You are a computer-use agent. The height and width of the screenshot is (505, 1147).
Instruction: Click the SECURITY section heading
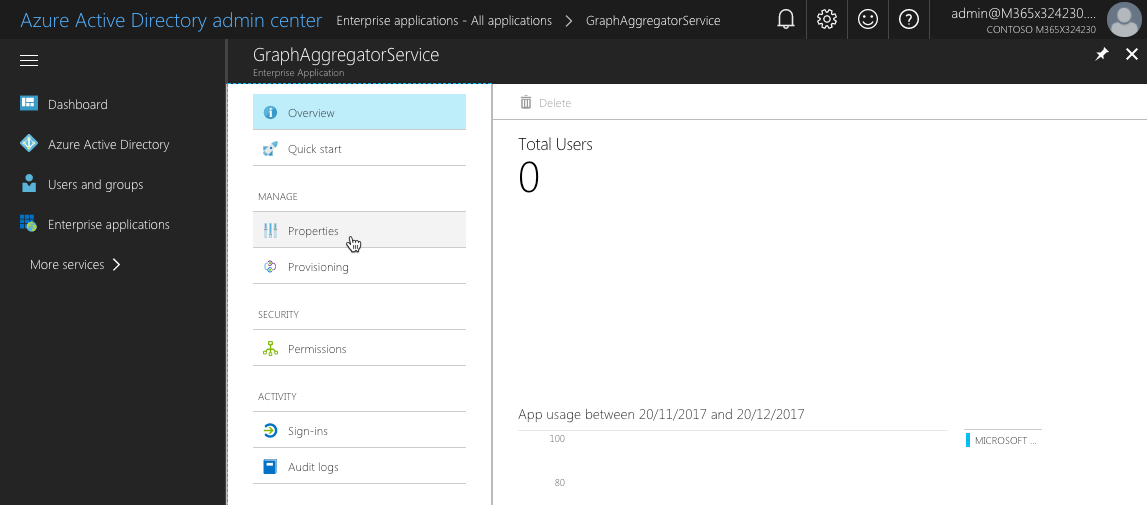coord(279,315)
